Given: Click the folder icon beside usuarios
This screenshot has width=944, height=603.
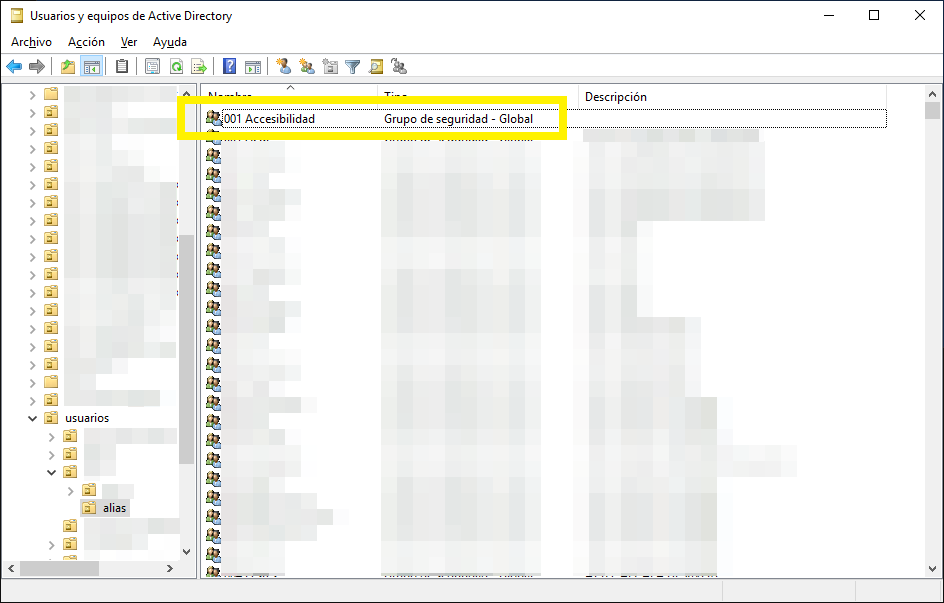Looking at the screenshot, I should (x=51, y=418).
